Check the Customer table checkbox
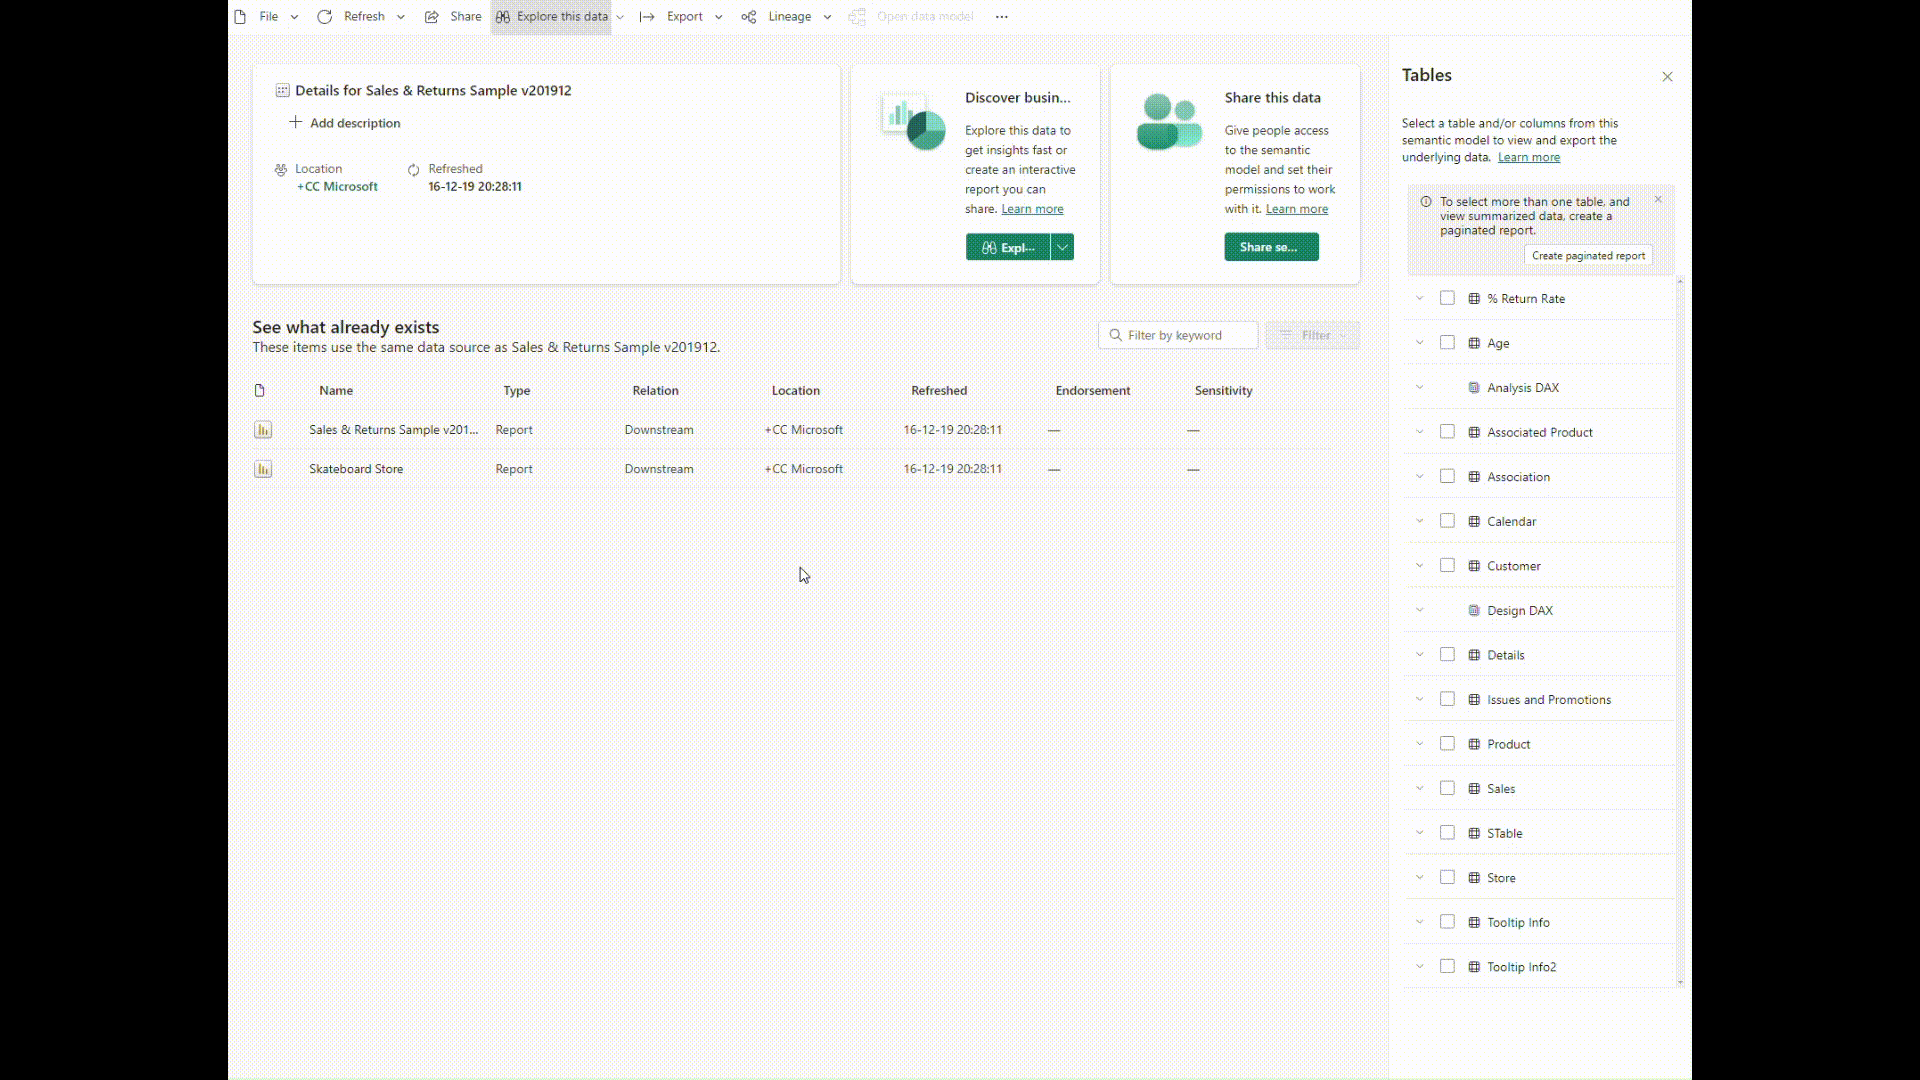 1447,566
